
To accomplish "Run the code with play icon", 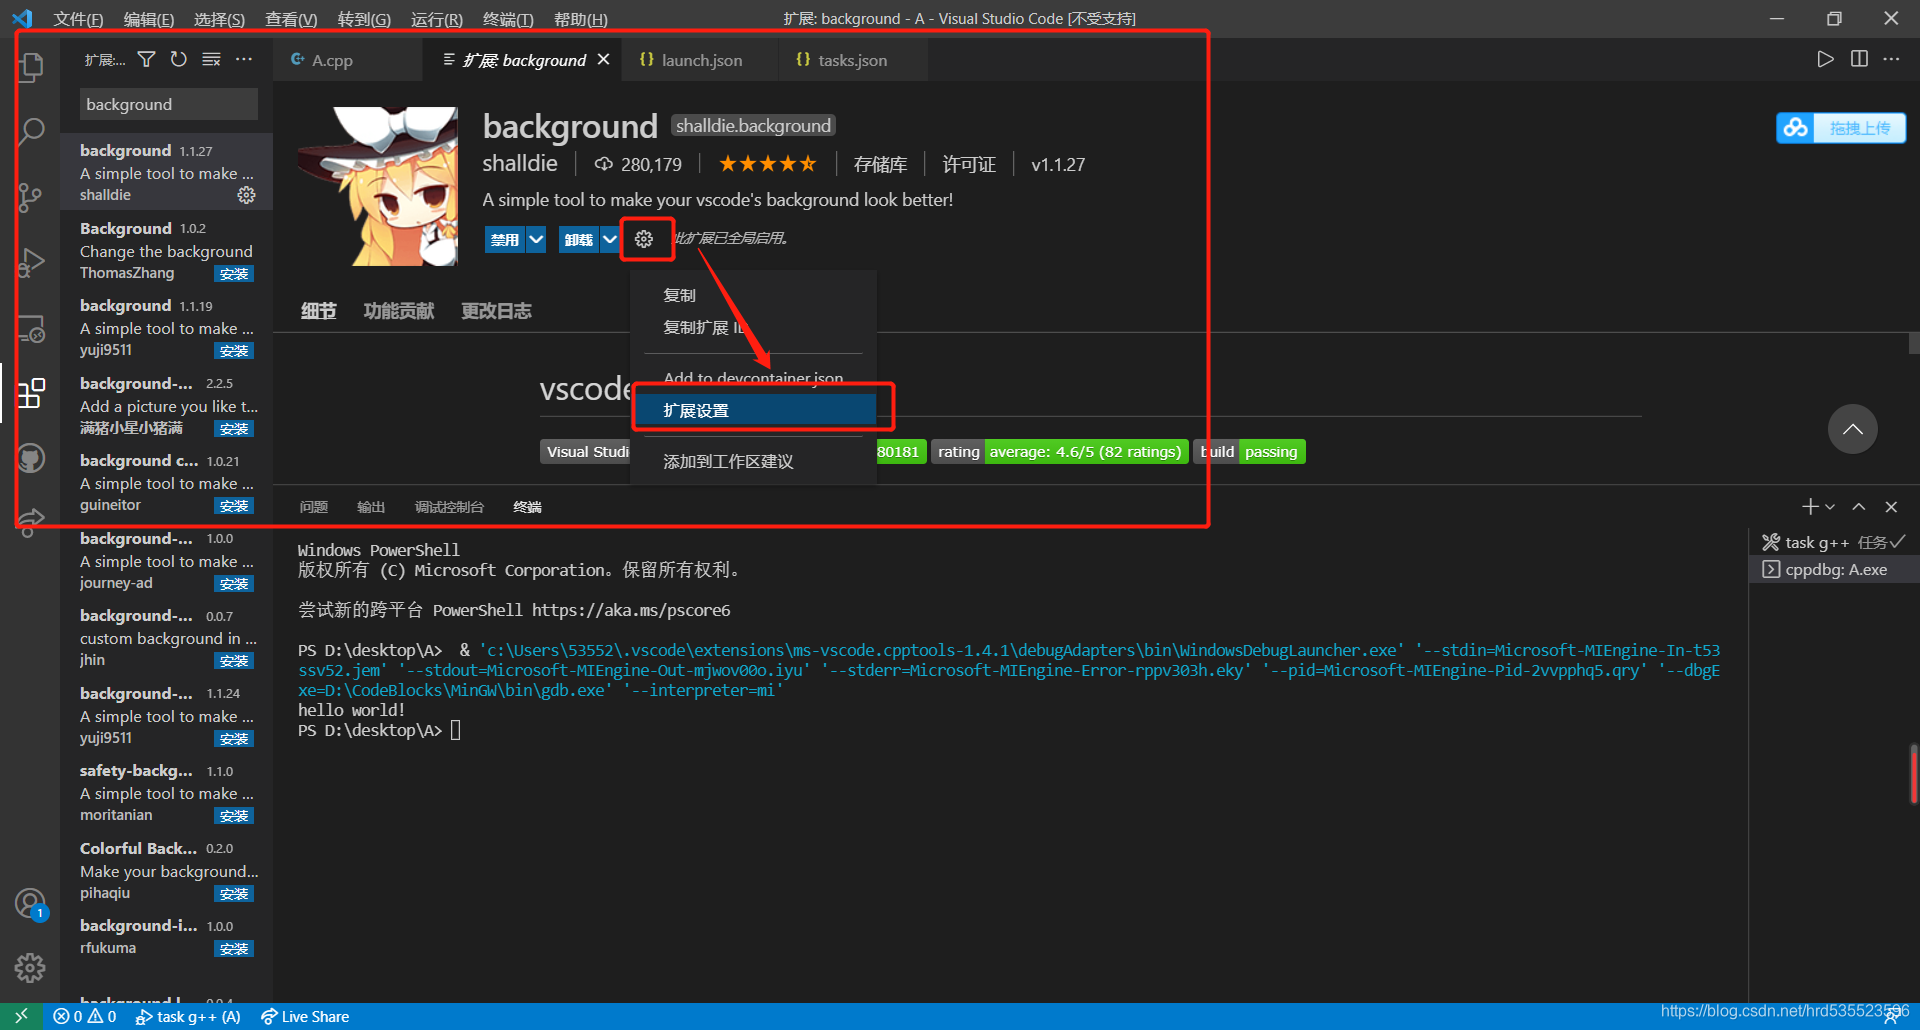I will [x=1825, y=59].
